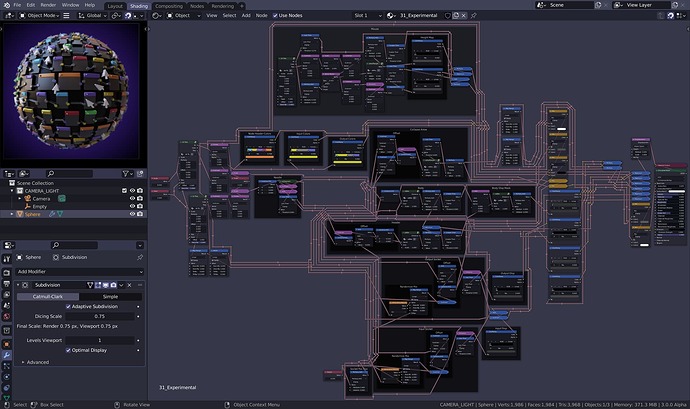Hide the Camera object in viewport

click(x=132, y=199)
